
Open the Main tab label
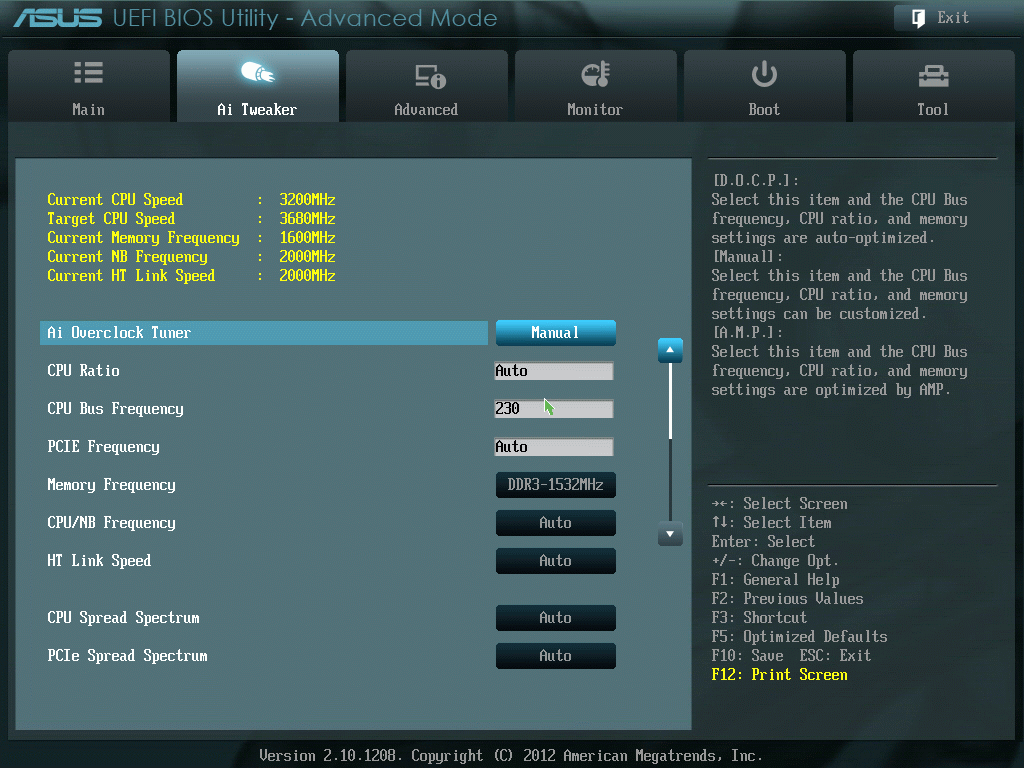tap(88, 110)
